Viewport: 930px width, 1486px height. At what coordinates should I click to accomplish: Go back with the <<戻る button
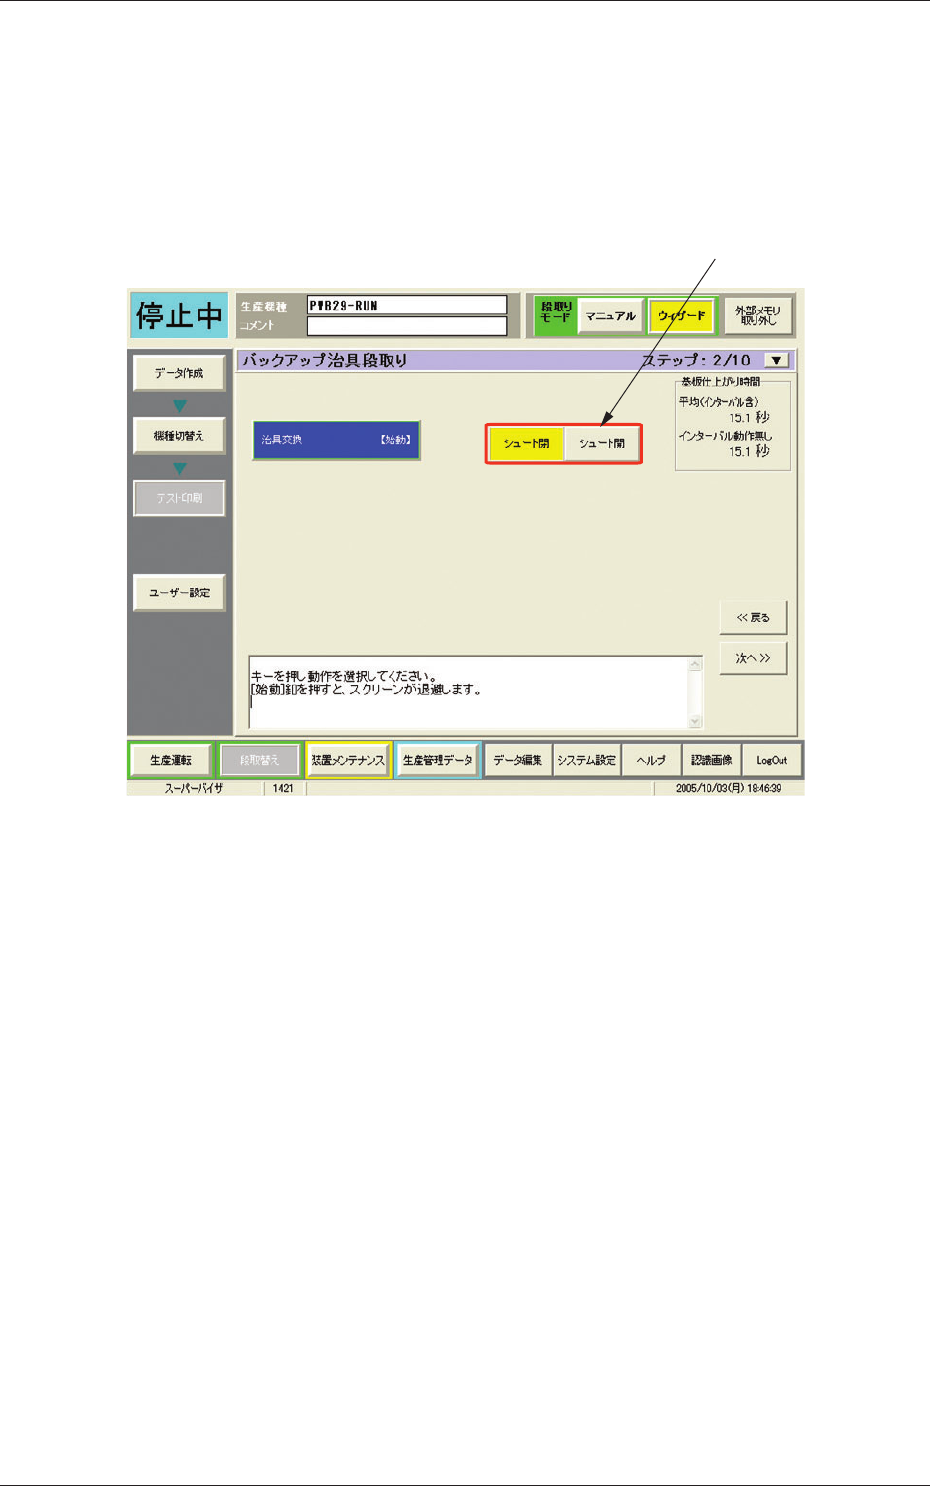click(x=753, y=617)
